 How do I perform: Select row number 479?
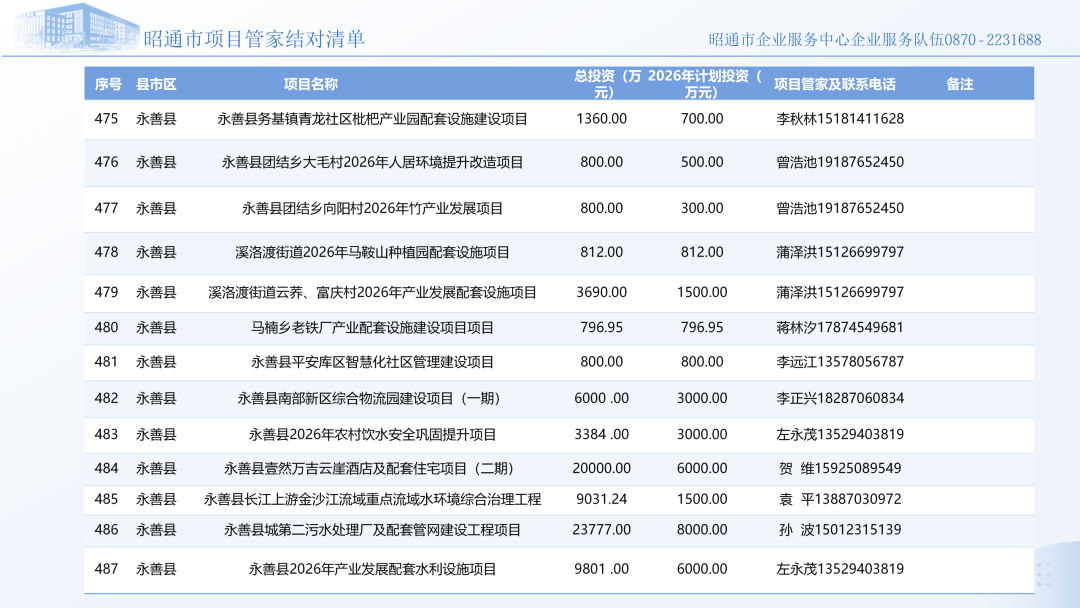[x=106, y=293]
